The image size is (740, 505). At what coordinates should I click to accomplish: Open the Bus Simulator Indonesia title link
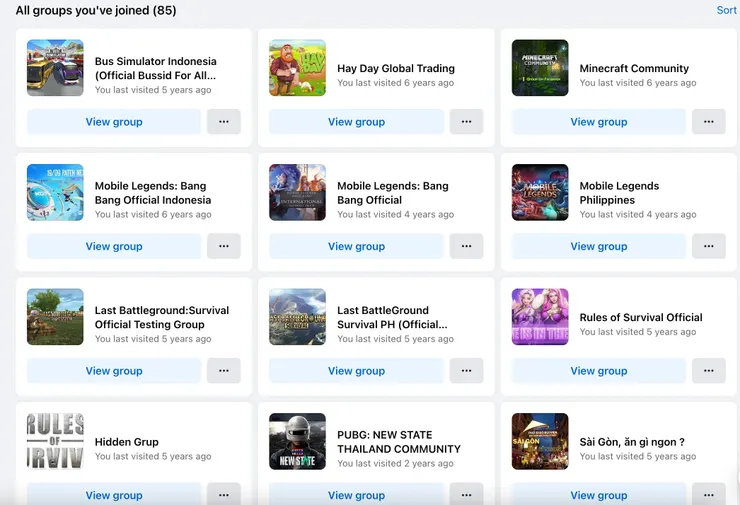(156, 68)
